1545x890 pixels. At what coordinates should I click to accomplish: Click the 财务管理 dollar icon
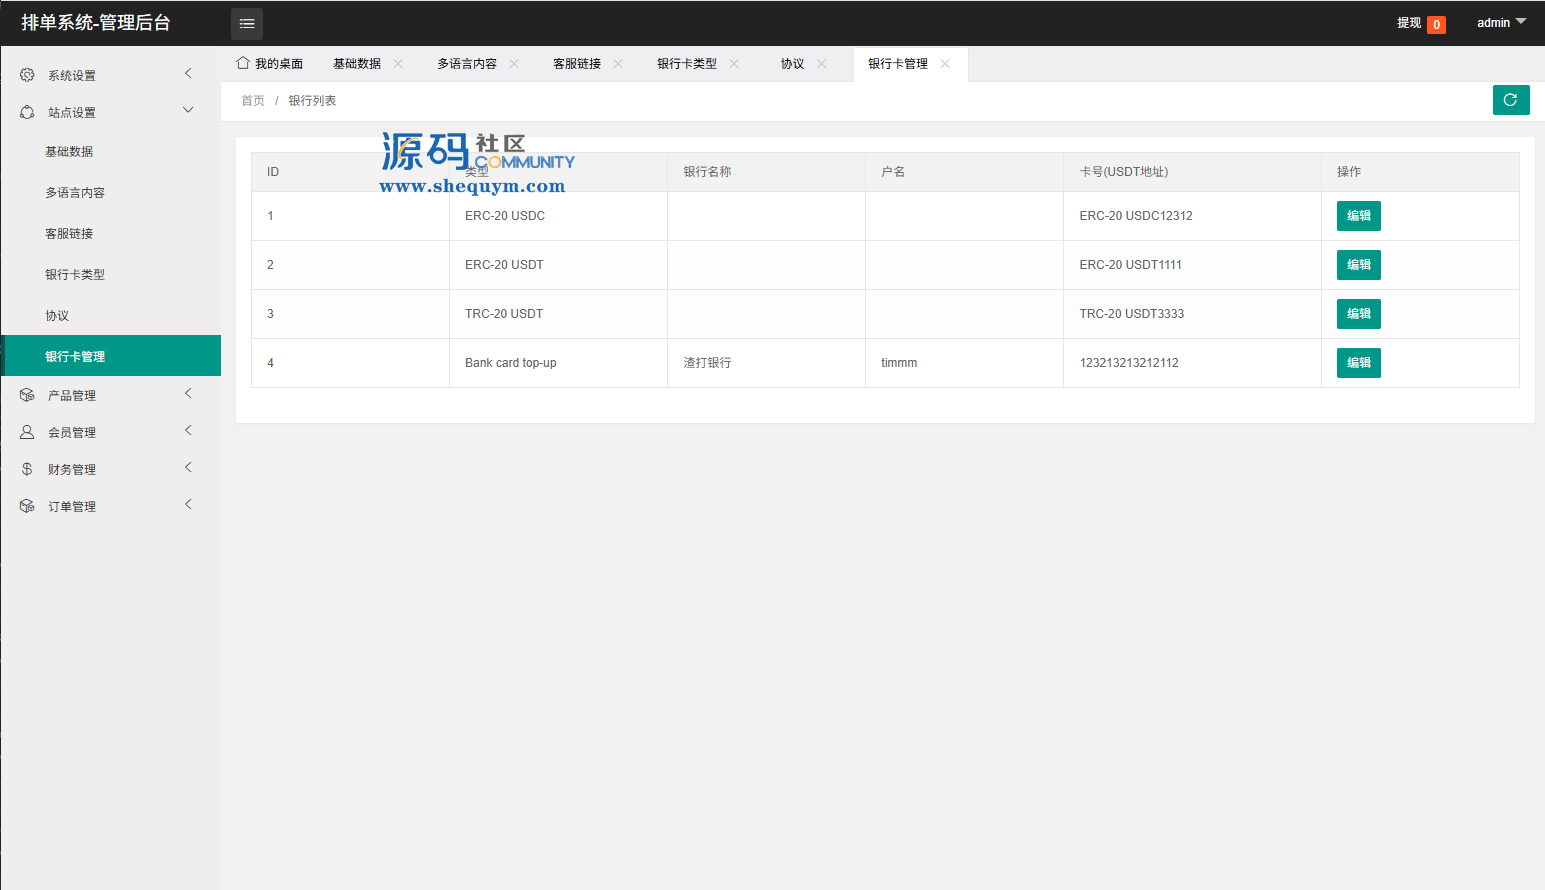click(27, 469)
